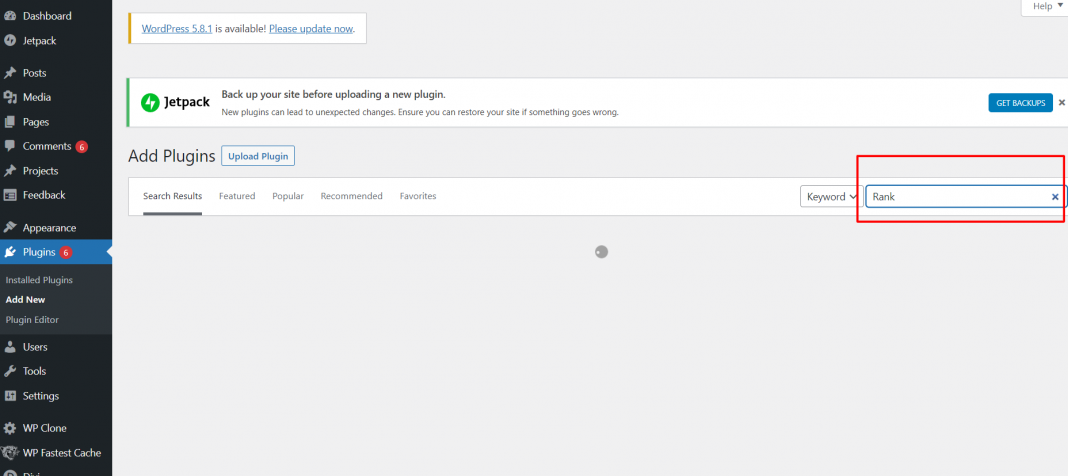Click the Please update now link
The height and width of the screenshot is (476, 1068).
[311, 29]
